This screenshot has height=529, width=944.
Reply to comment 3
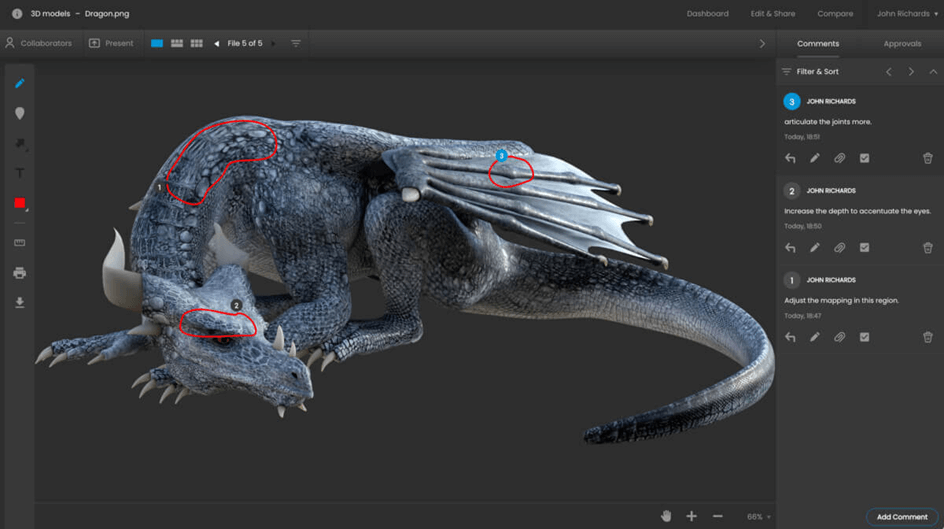pyautogui.click(x=790, y=158)
